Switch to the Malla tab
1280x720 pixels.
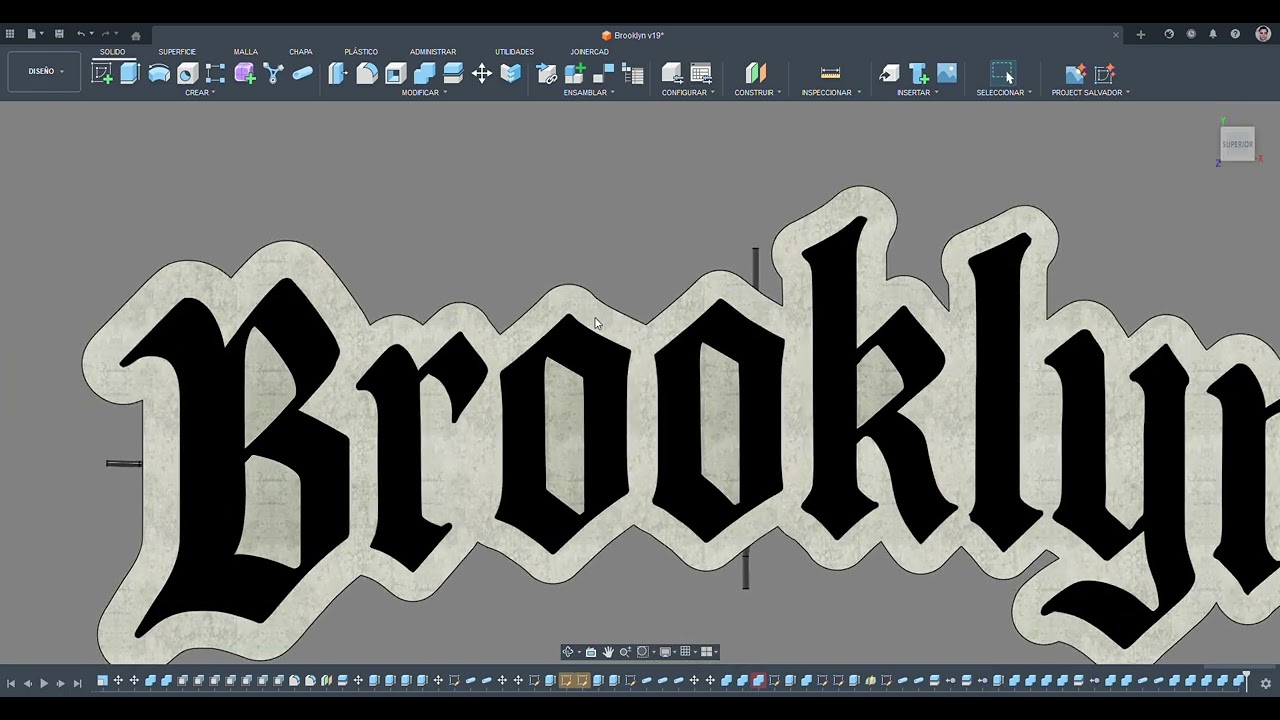point(246,52)
